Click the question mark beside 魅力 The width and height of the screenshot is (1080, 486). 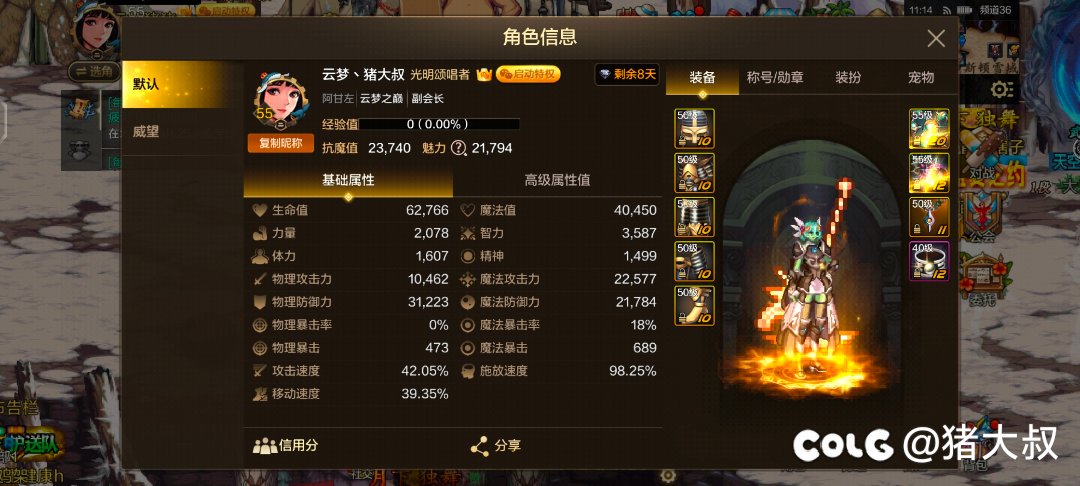(458, 148)
